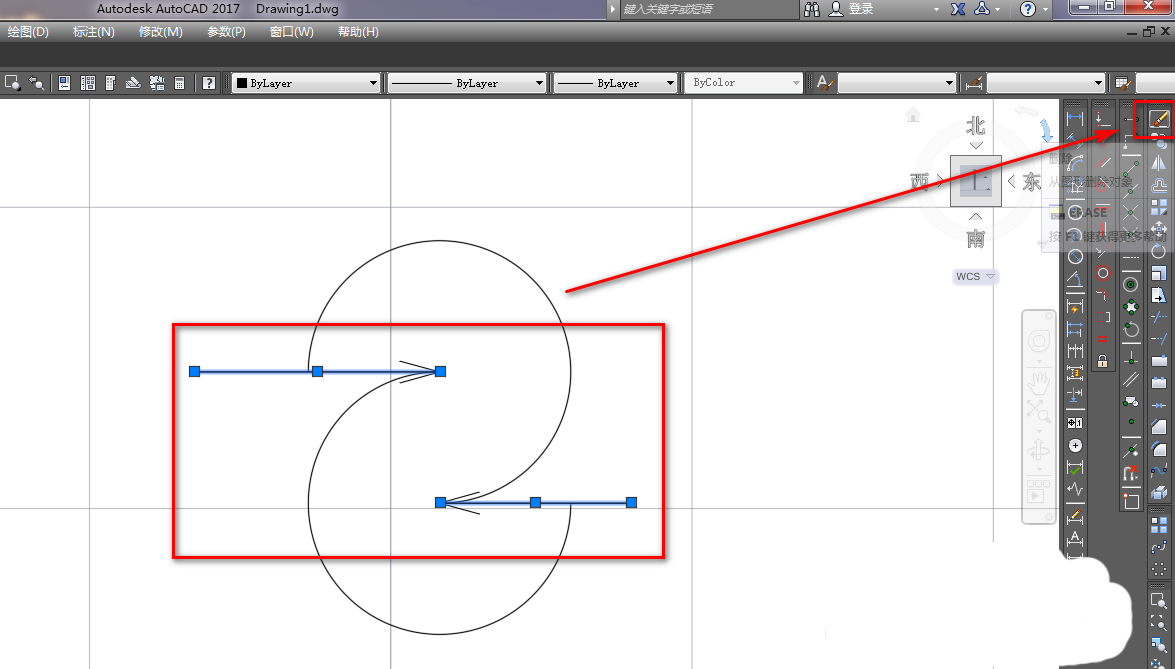The image size is (1175, 669).
Task: Open the Properties palette icon
Action: click(x=64, y=83)
